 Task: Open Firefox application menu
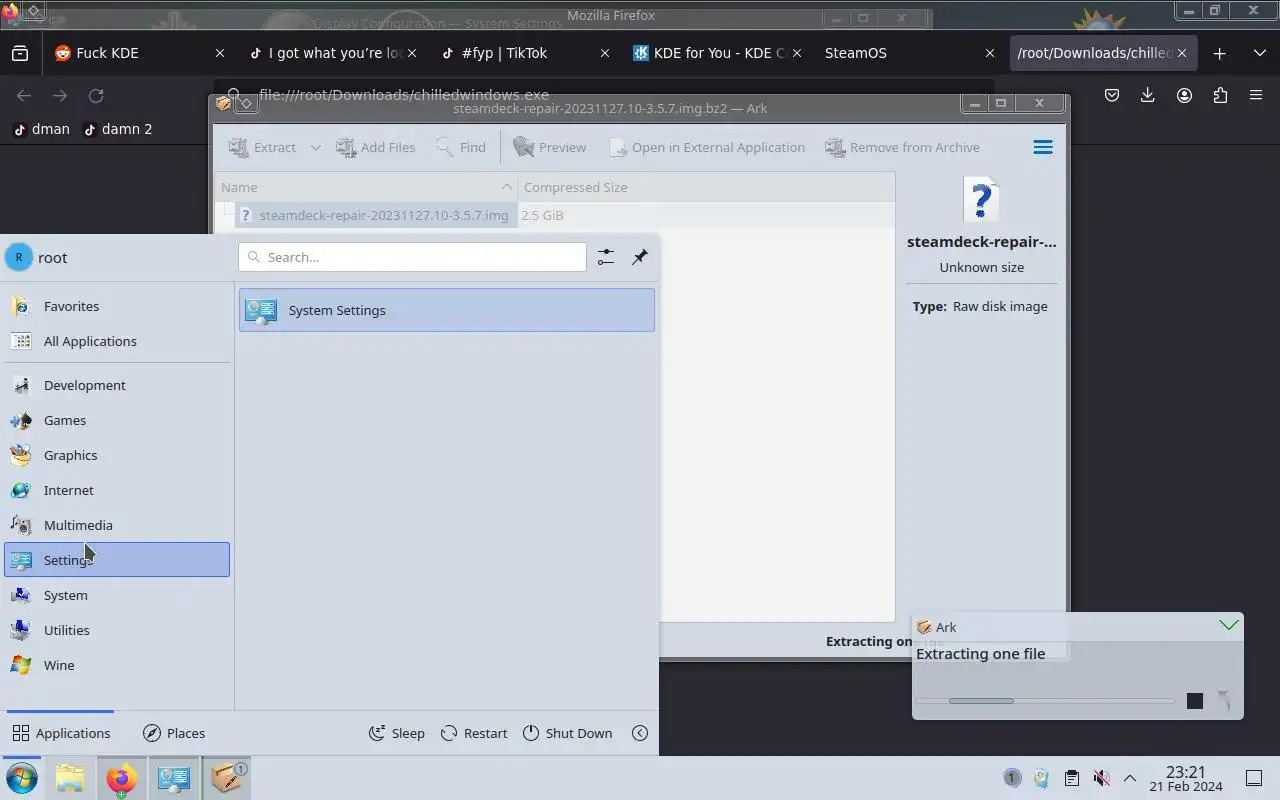tap(1256, 95)
